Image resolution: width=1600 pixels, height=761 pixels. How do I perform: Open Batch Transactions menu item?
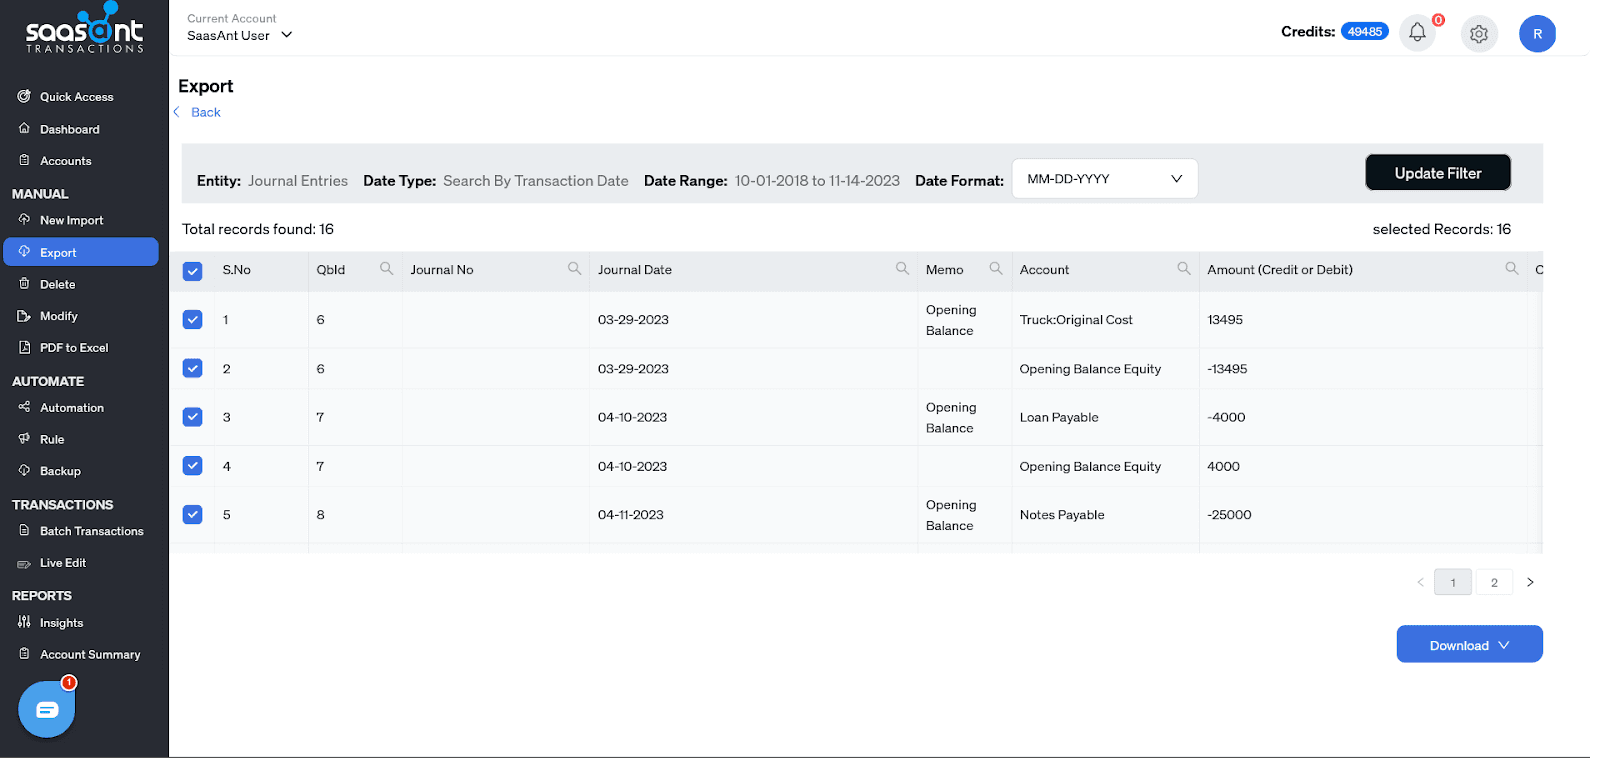pyautogui.click(x=92, y=531)
